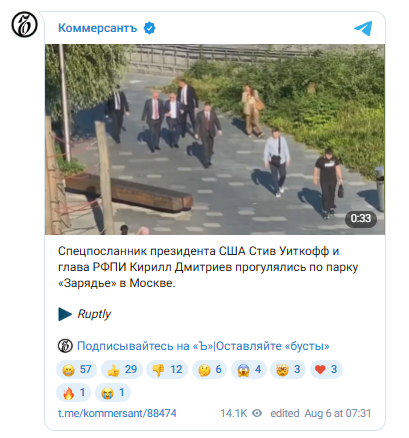Toggle the red heart reaction with 3

[x=326, y=369]
